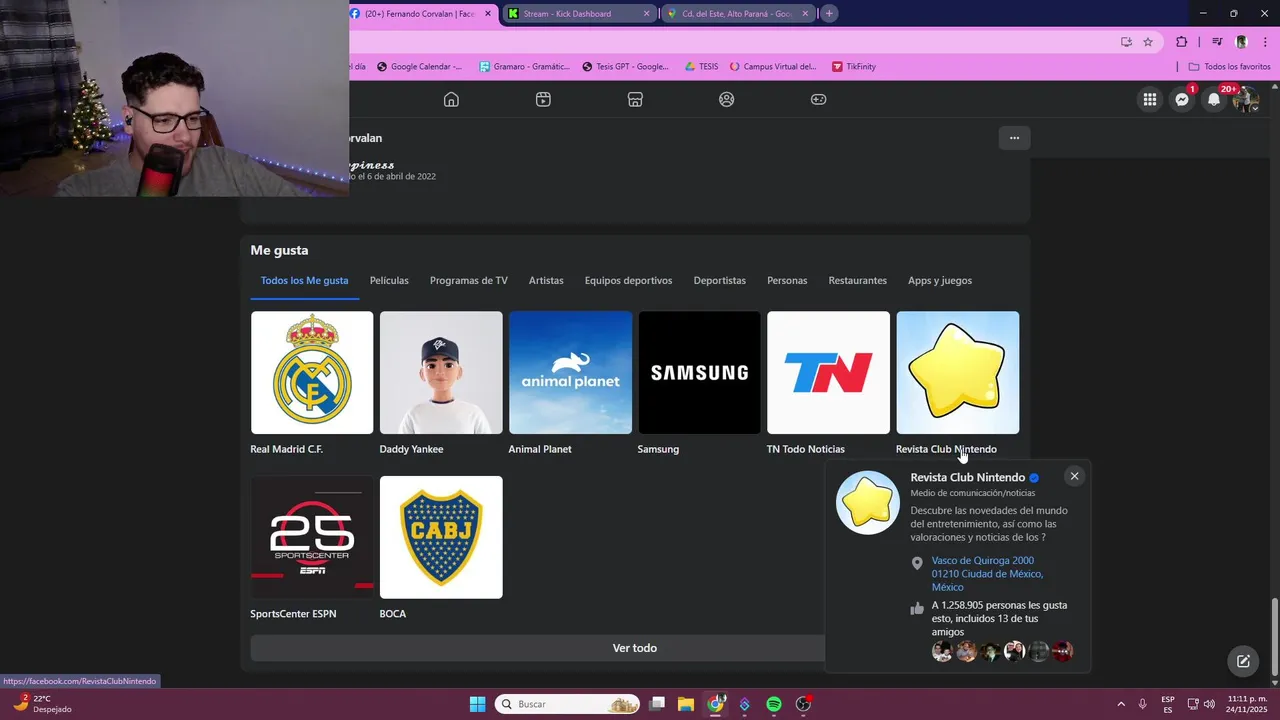Open the Facebook menu grid icon
Viewport: 1280px width, 720px height.
(1150, 99)
